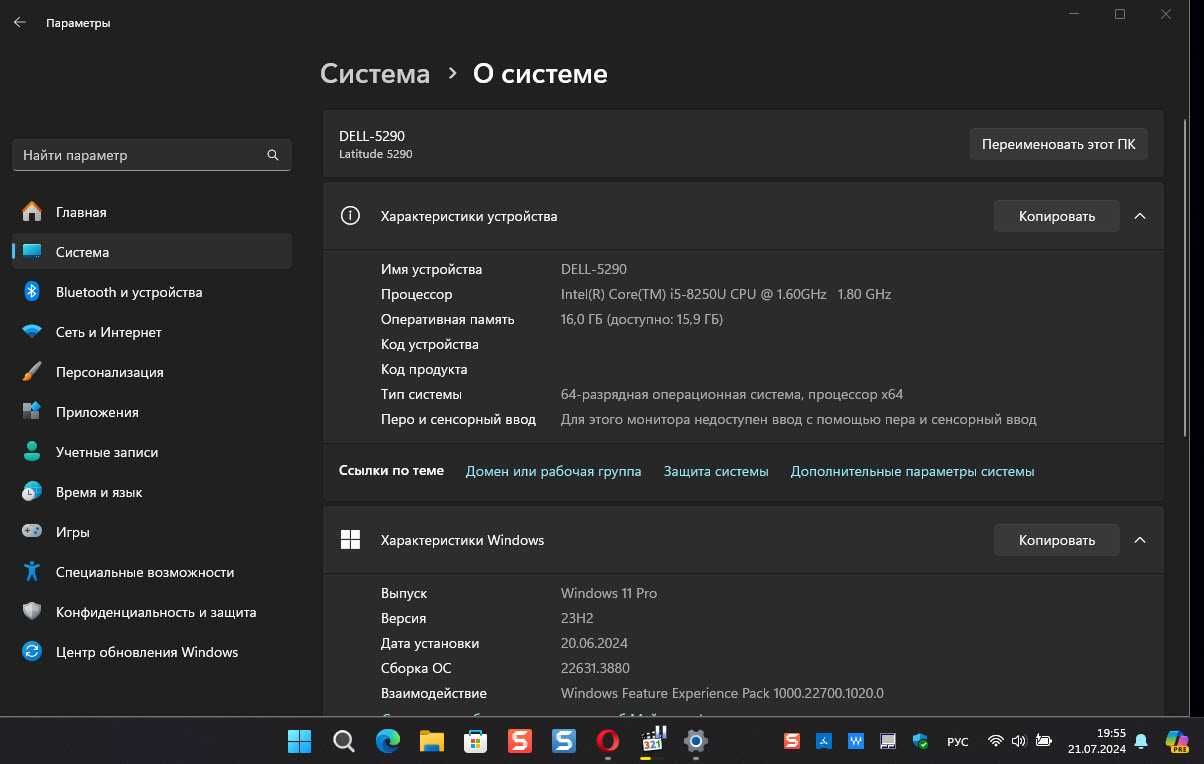The height and width of the screenshot is (764, 1204).
Task: Copy Windows specifications with Копировать
Action: click(1056, 540)
